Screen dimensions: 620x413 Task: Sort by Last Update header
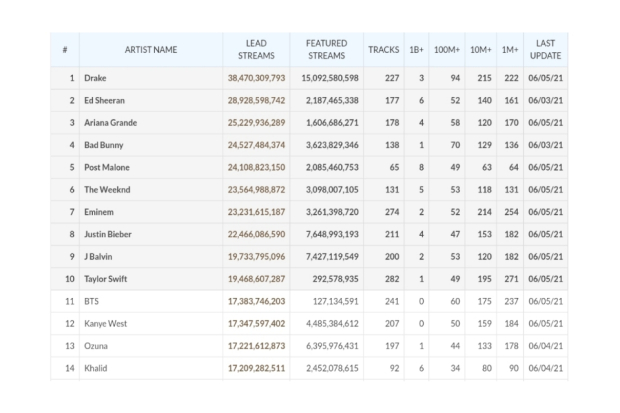click(545, 49)
